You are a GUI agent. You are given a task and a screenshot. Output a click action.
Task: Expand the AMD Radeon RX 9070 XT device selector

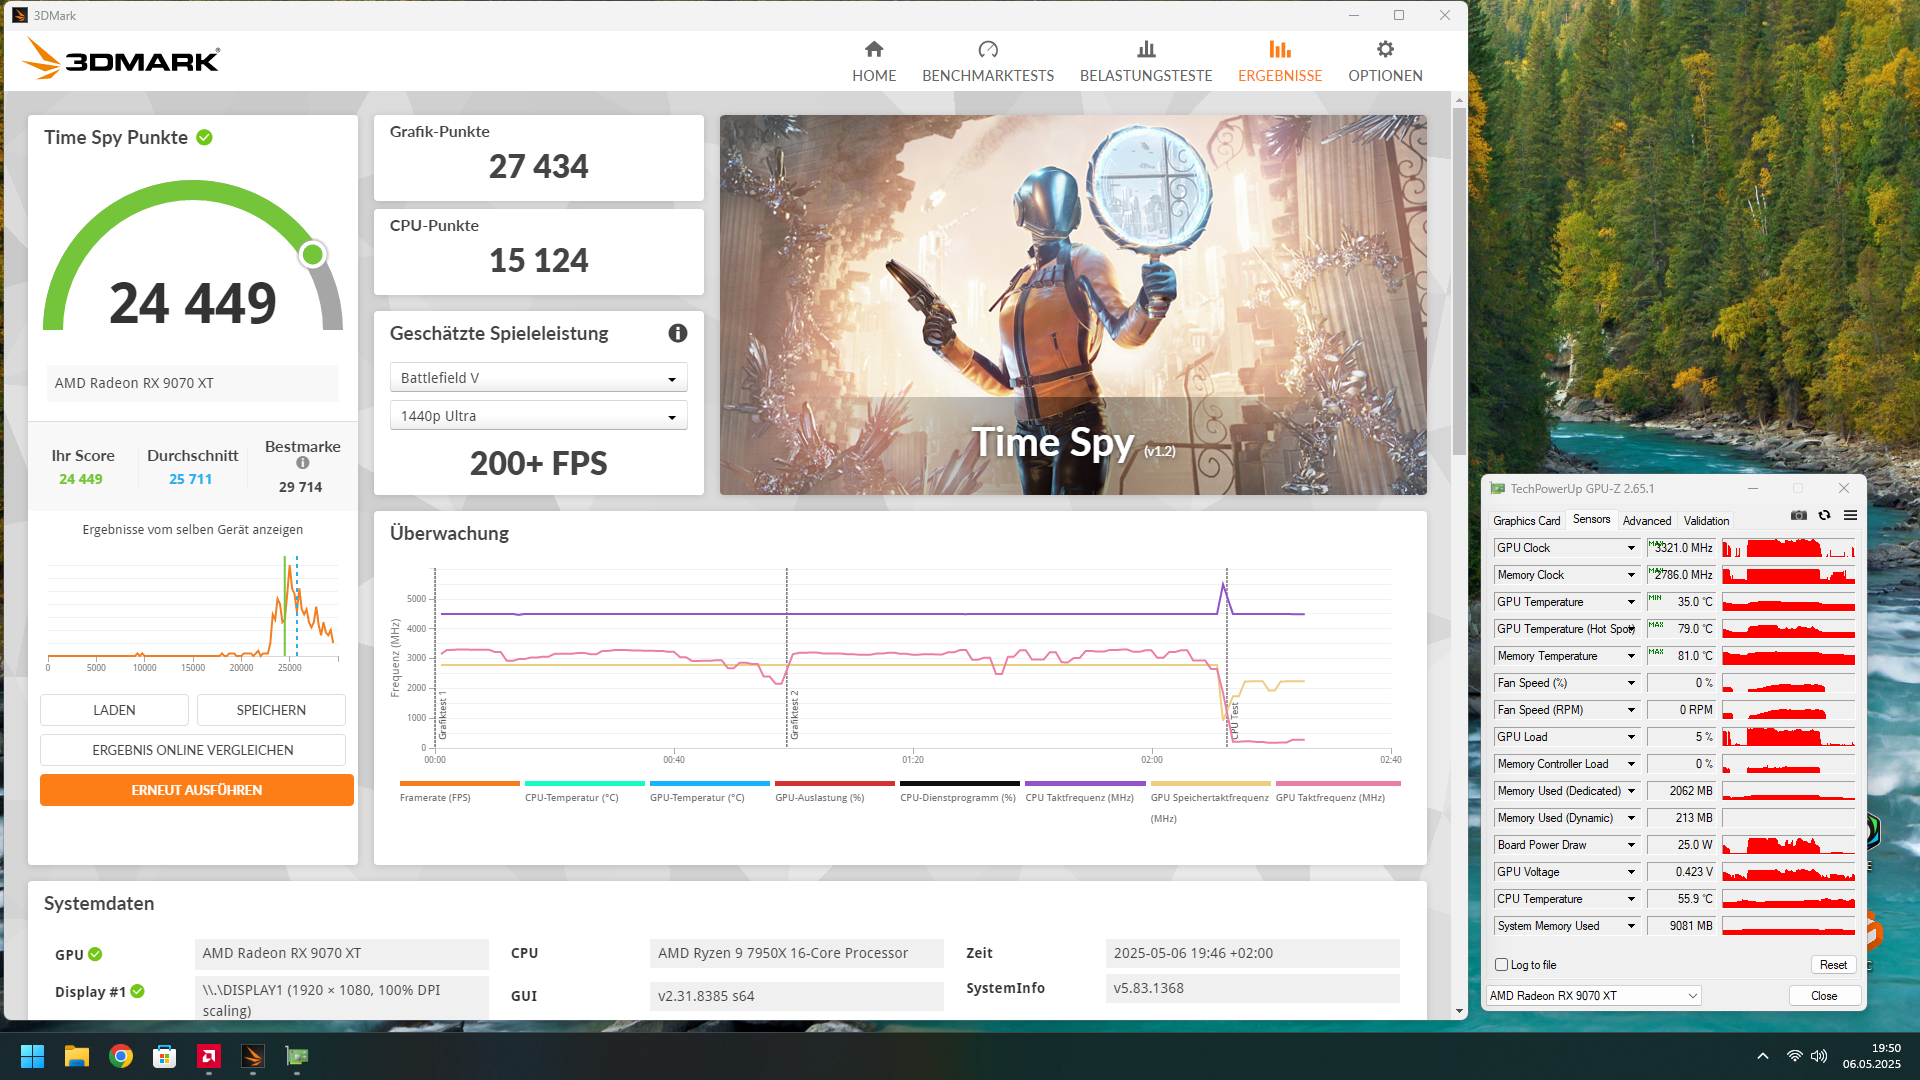(1593, 996)
